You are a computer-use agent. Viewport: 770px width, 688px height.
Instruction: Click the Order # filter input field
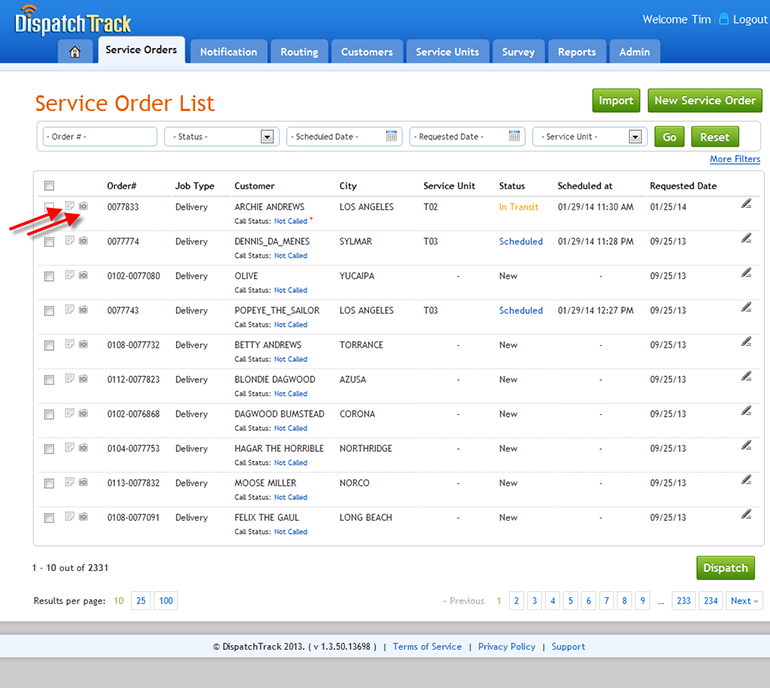[x=100, y=137]
